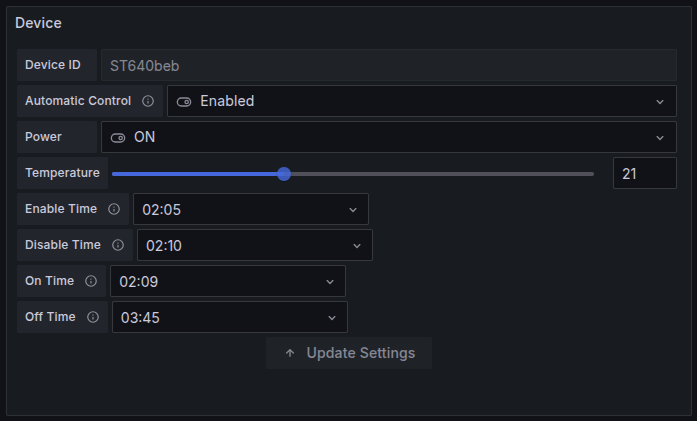This screenshot has height=421, width=697.
Task: Click the upload arrow icon on Update Settings
Action: click(x=290, y=353)
